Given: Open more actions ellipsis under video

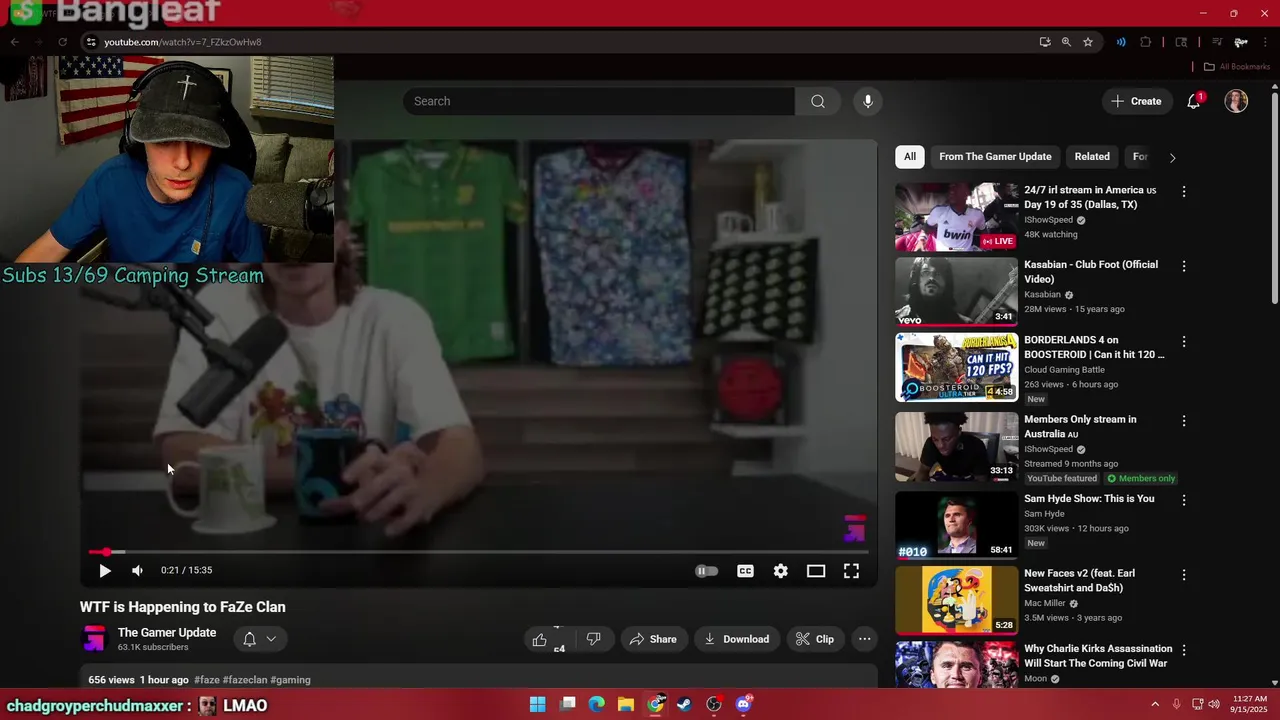Looking at the screenshot, I should click(x=865, y=639).
